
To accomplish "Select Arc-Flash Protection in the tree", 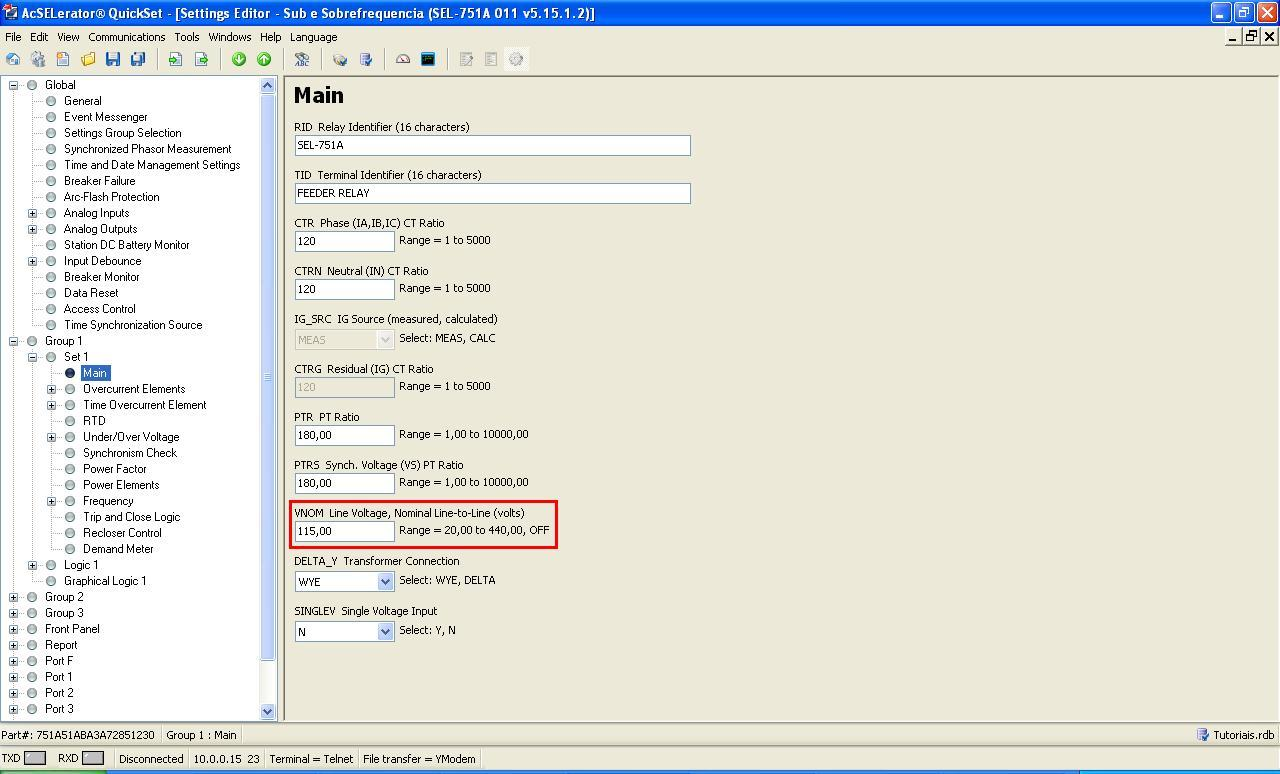I will 111,197.
